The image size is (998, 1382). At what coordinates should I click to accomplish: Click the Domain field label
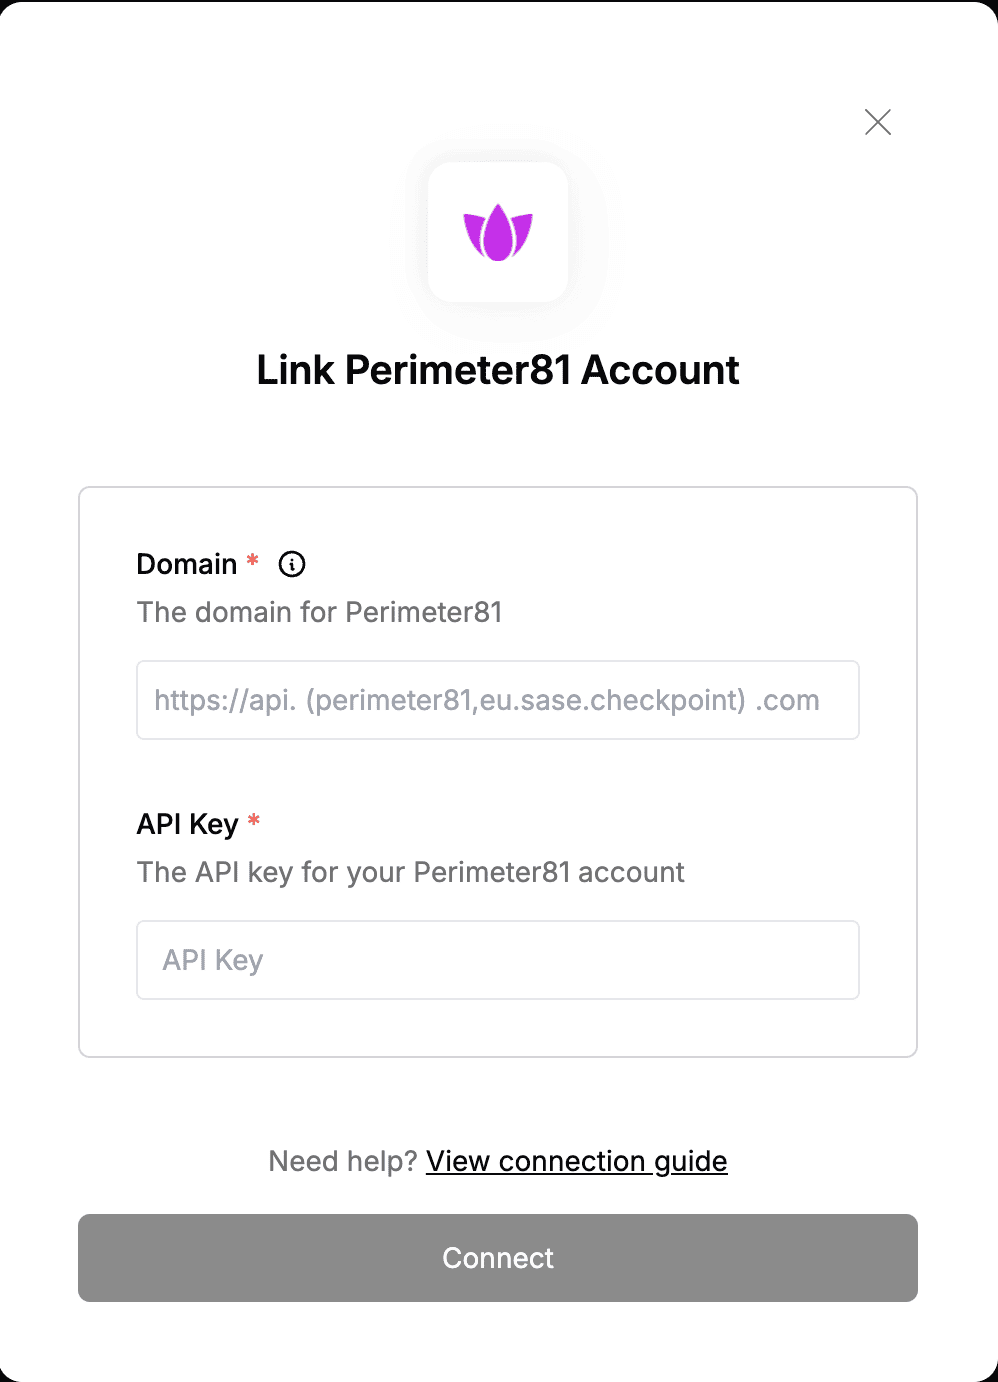(187, 564)
